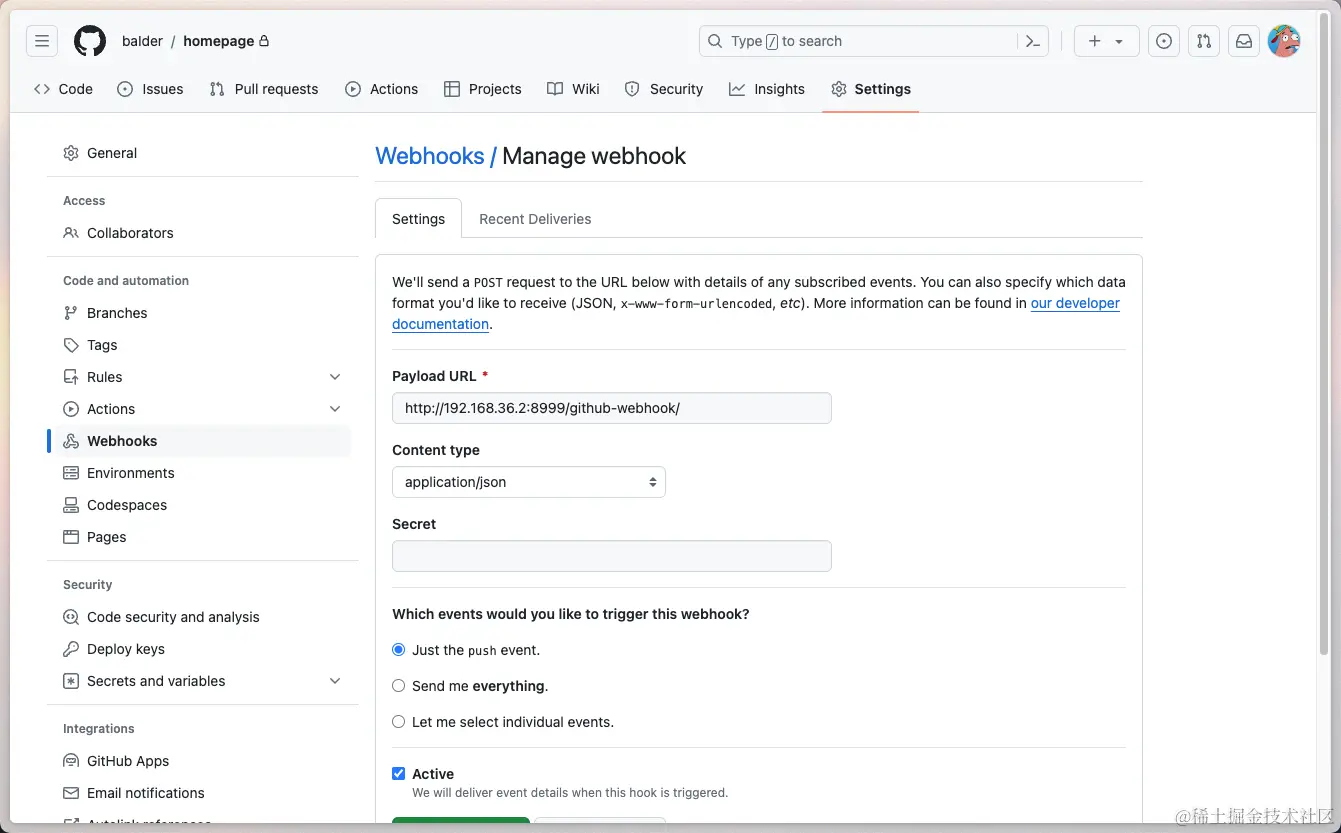
Task: Go back via the Webhooks breadcrumb link
Action: tap(429, 156)
